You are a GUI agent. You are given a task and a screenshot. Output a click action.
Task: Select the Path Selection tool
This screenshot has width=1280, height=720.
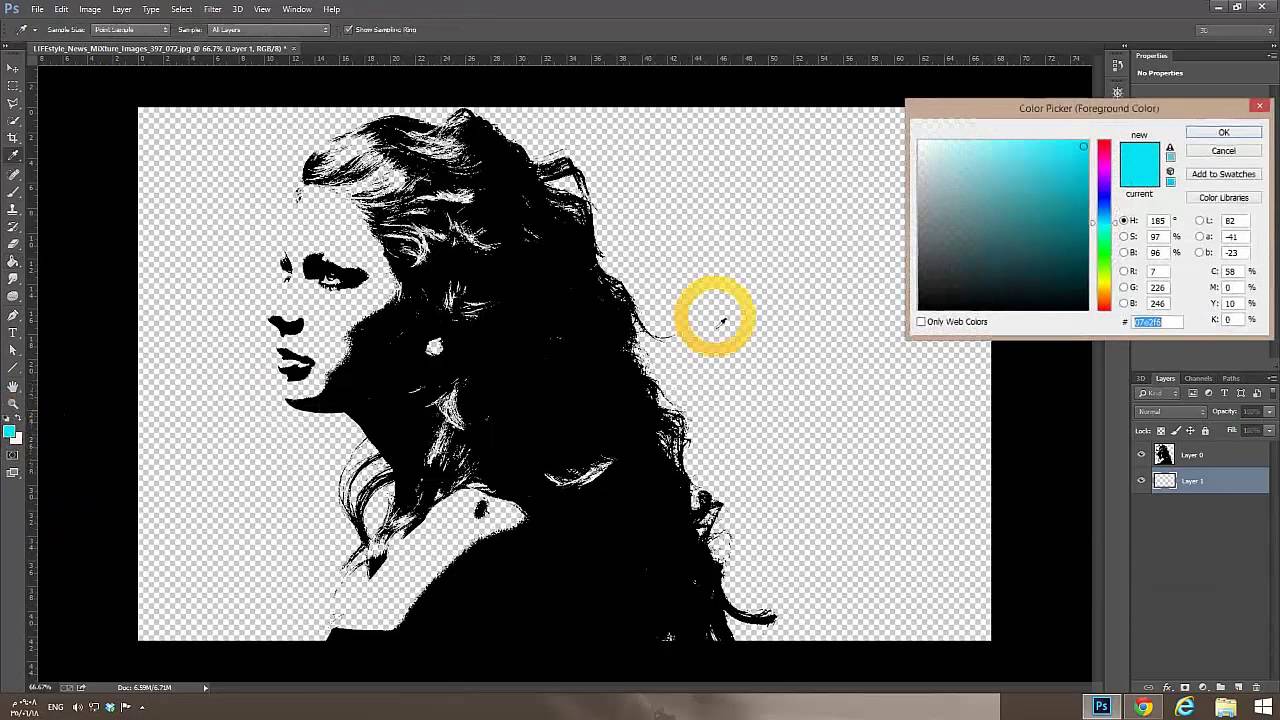click(13, 350)
